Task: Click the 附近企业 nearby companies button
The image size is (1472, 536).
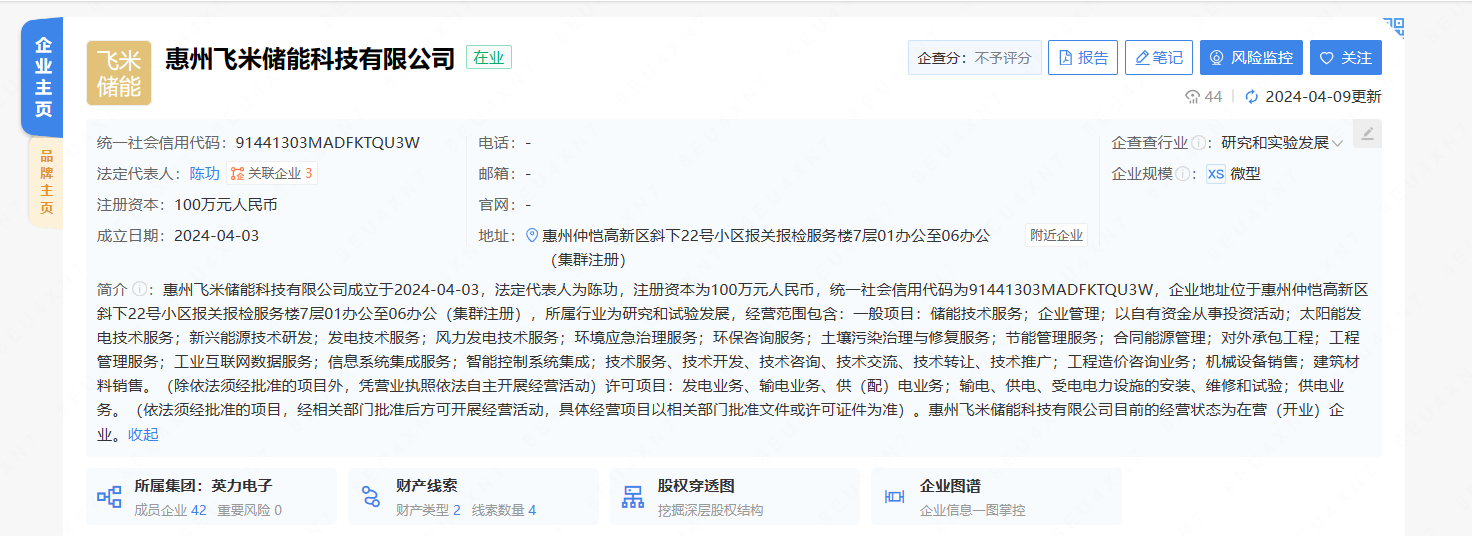Action: (1056, 236)
